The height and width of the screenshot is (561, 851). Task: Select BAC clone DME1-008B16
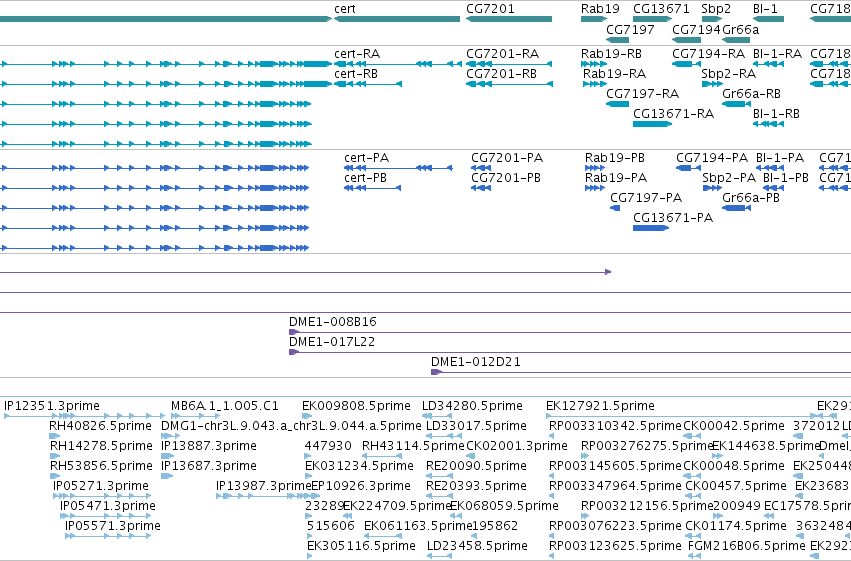tap(570, 332)
